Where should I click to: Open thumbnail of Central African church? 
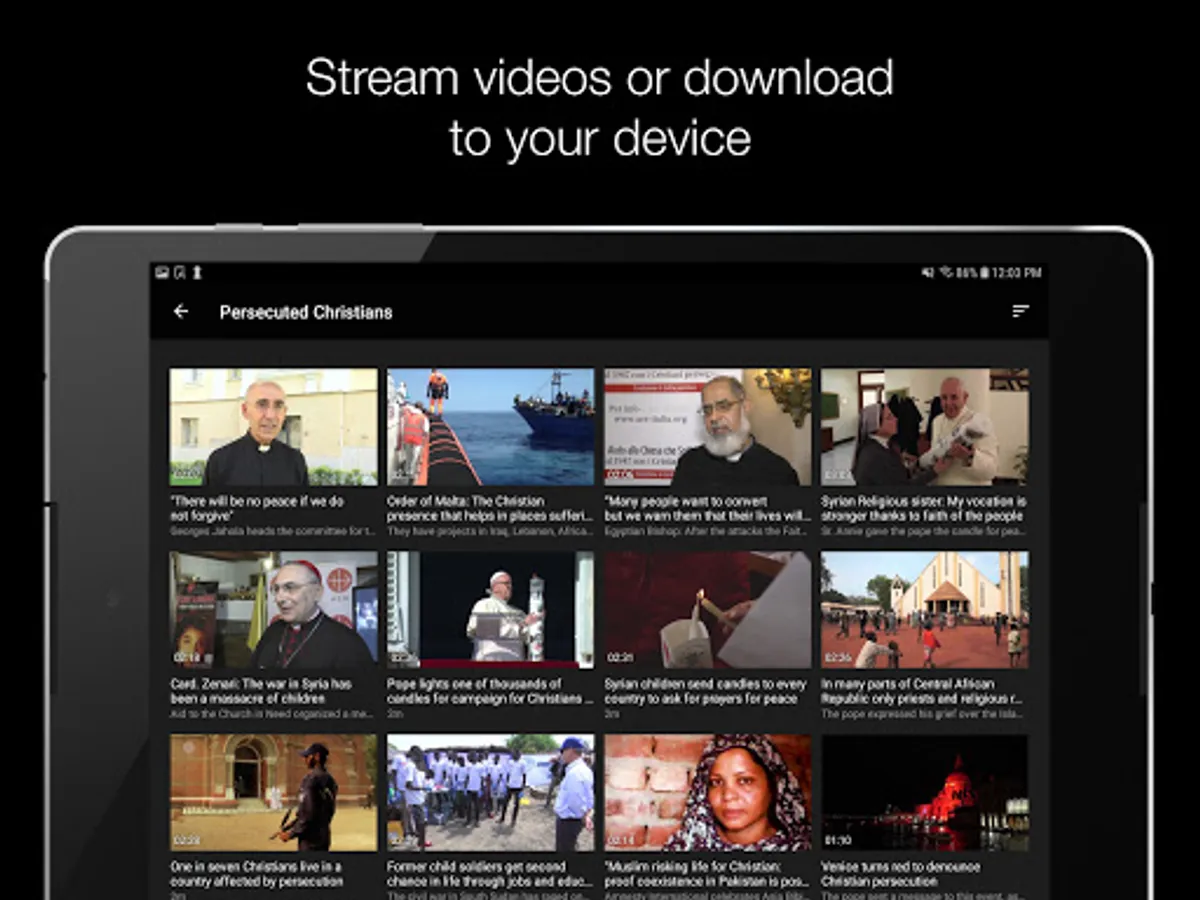(925, 610)
